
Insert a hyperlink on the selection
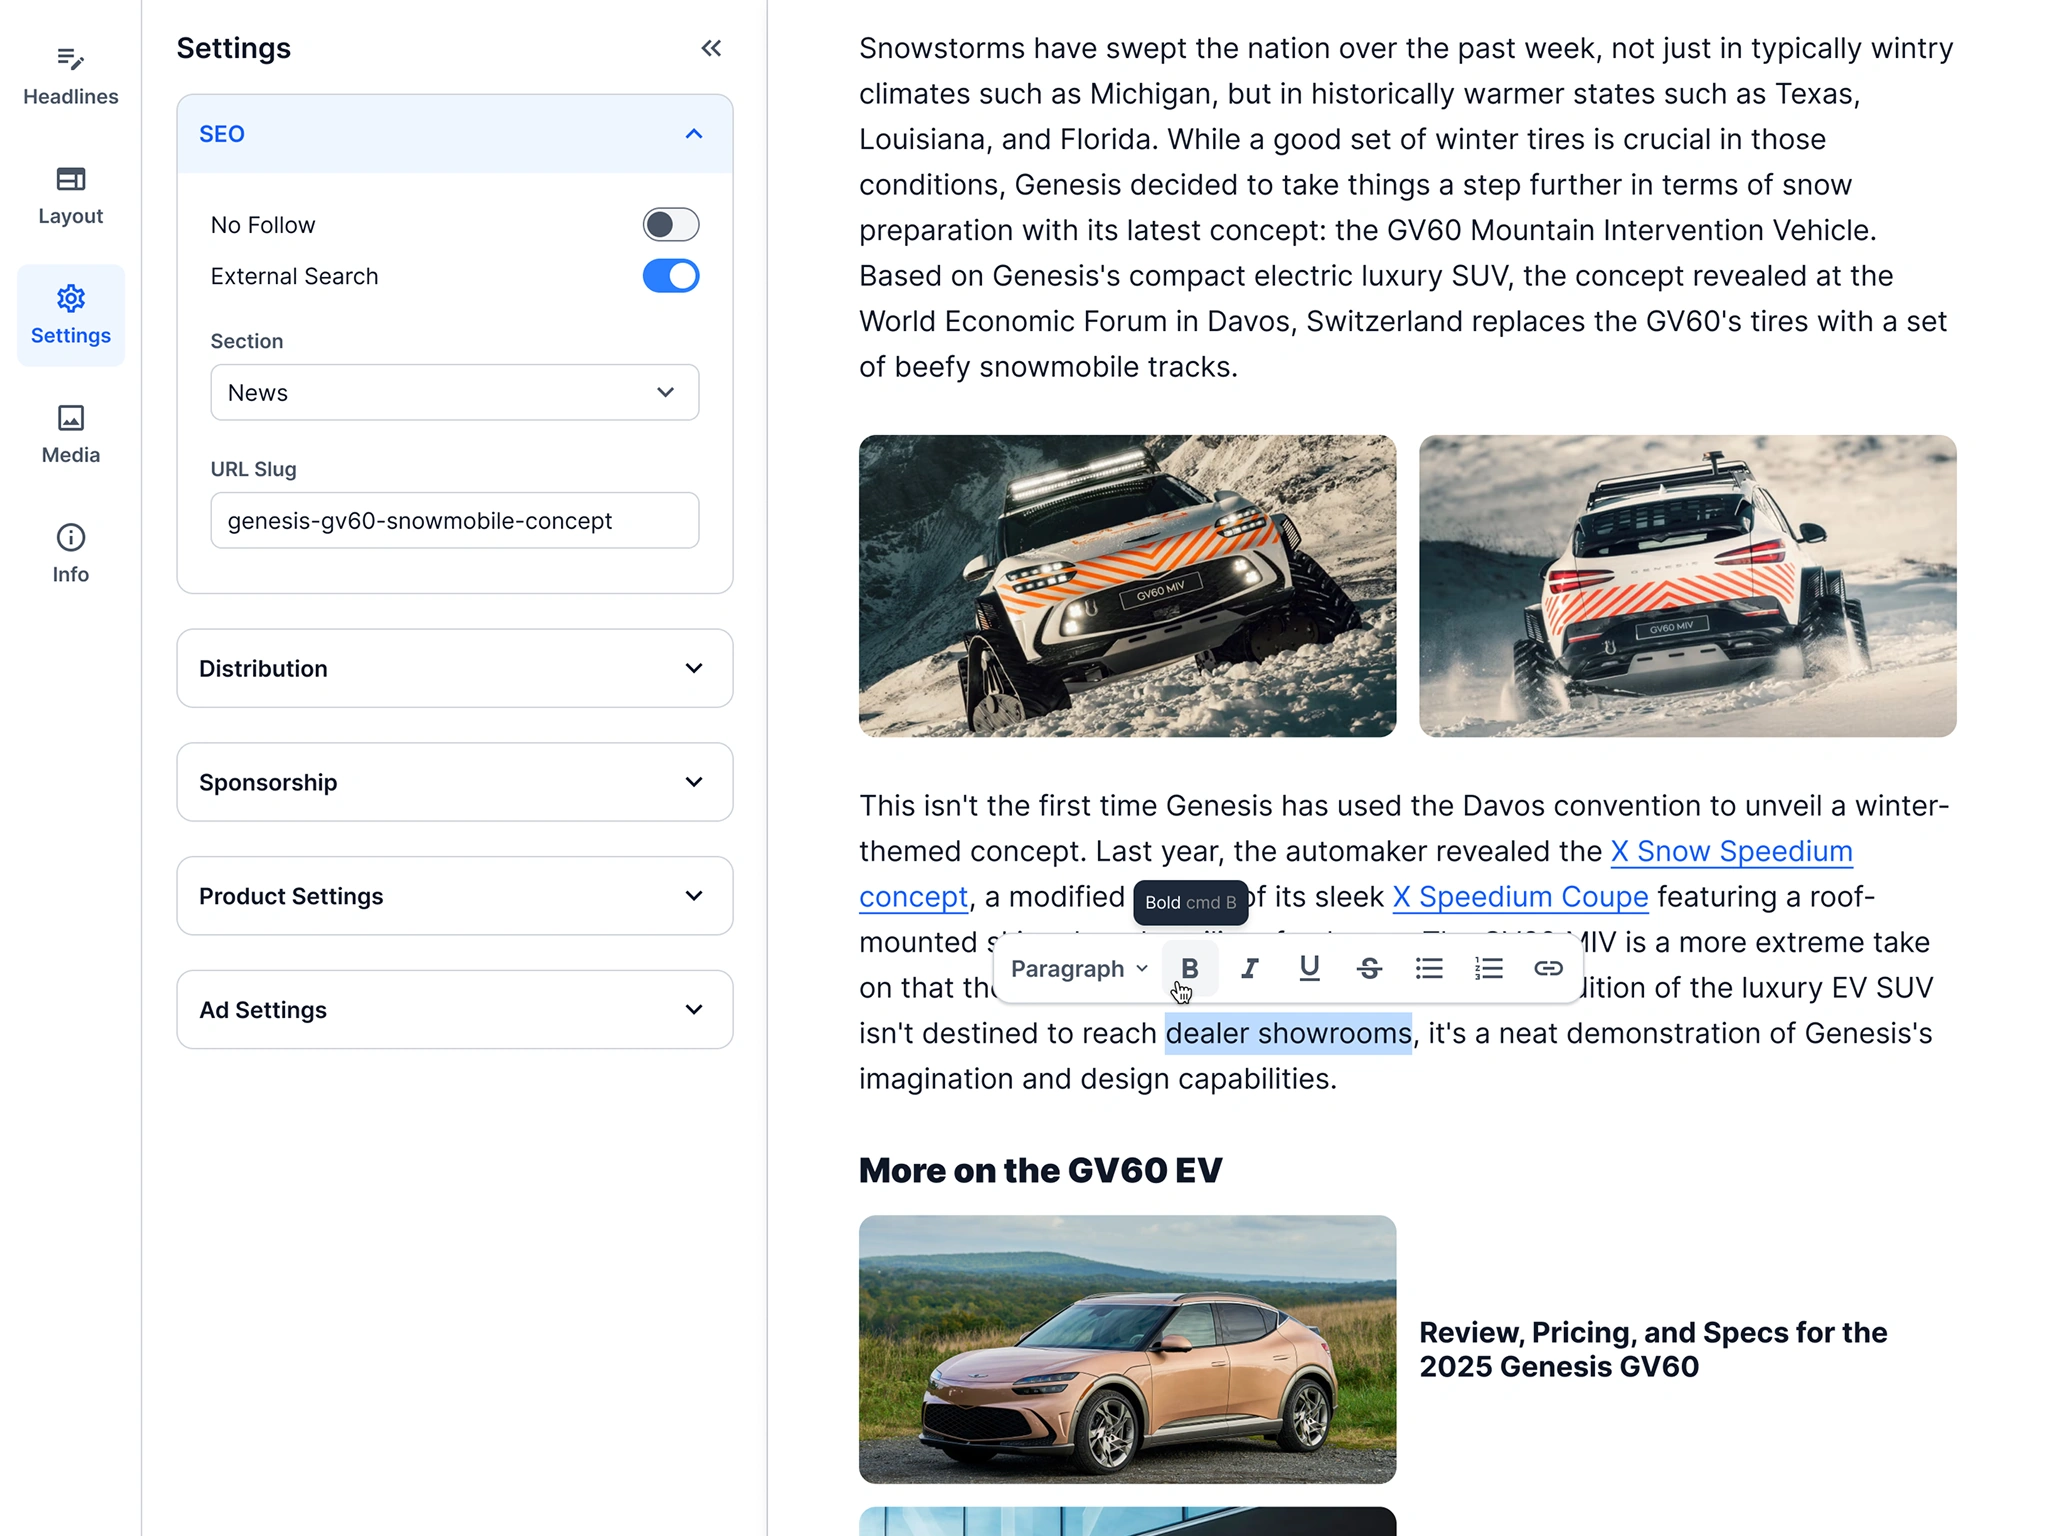[1548, 967]
